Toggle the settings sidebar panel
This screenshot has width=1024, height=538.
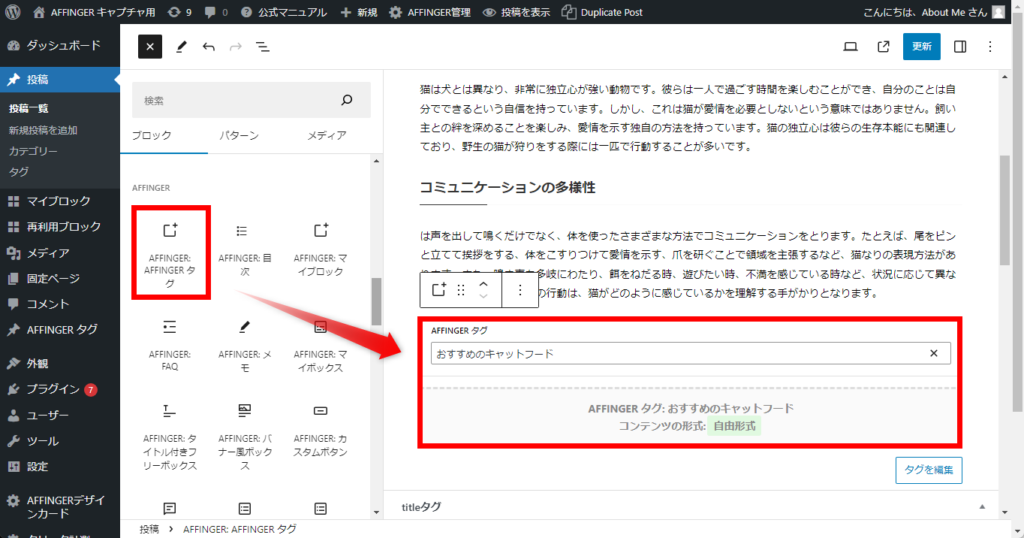coord(960,47)
